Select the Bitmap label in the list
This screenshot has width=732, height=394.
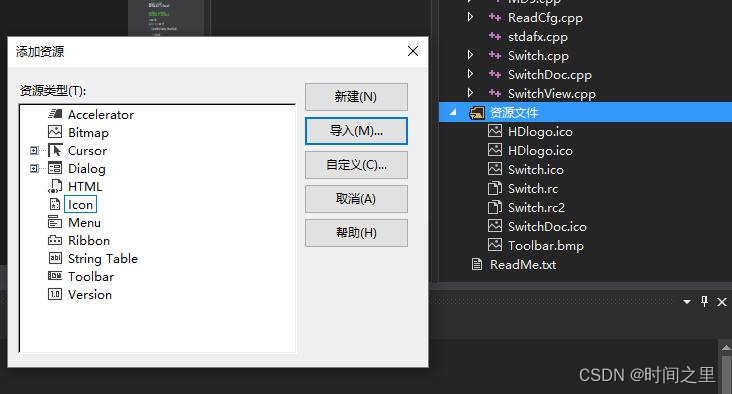pos(88,133)
